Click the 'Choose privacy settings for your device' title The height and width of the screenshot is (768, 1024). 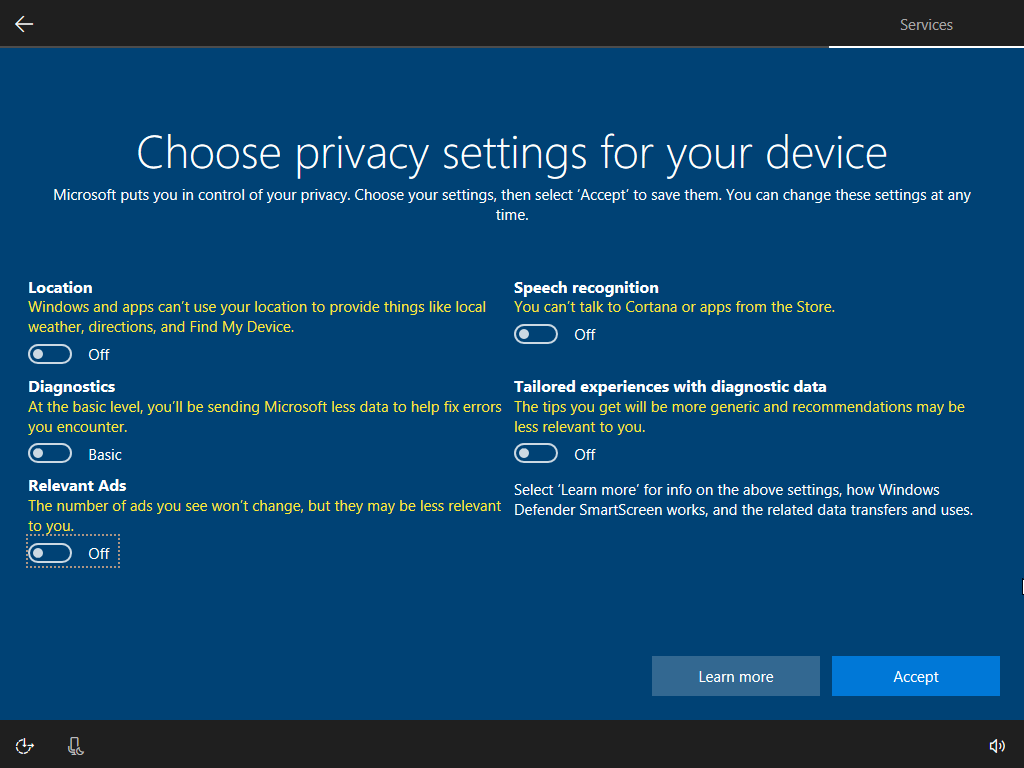tap(512, 153)
